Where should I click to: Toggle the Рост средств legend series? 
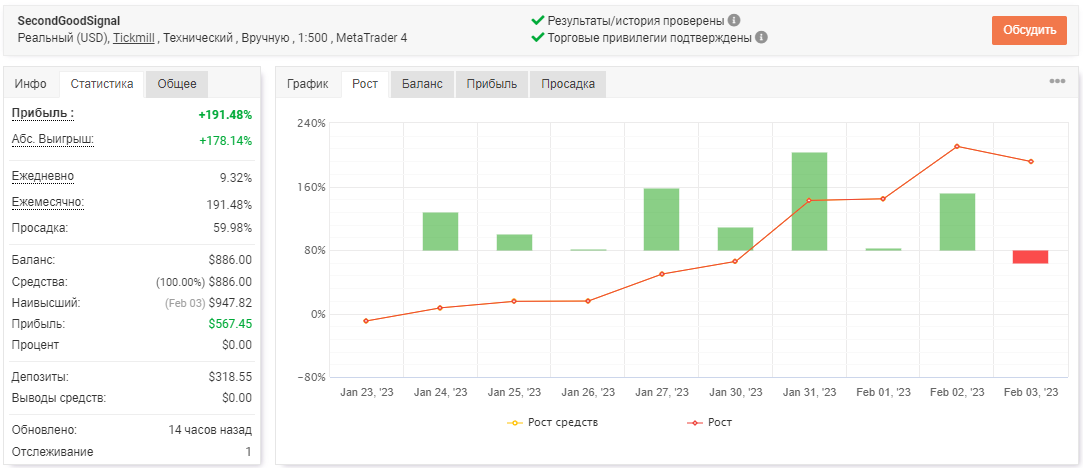(x=553, y=422)
